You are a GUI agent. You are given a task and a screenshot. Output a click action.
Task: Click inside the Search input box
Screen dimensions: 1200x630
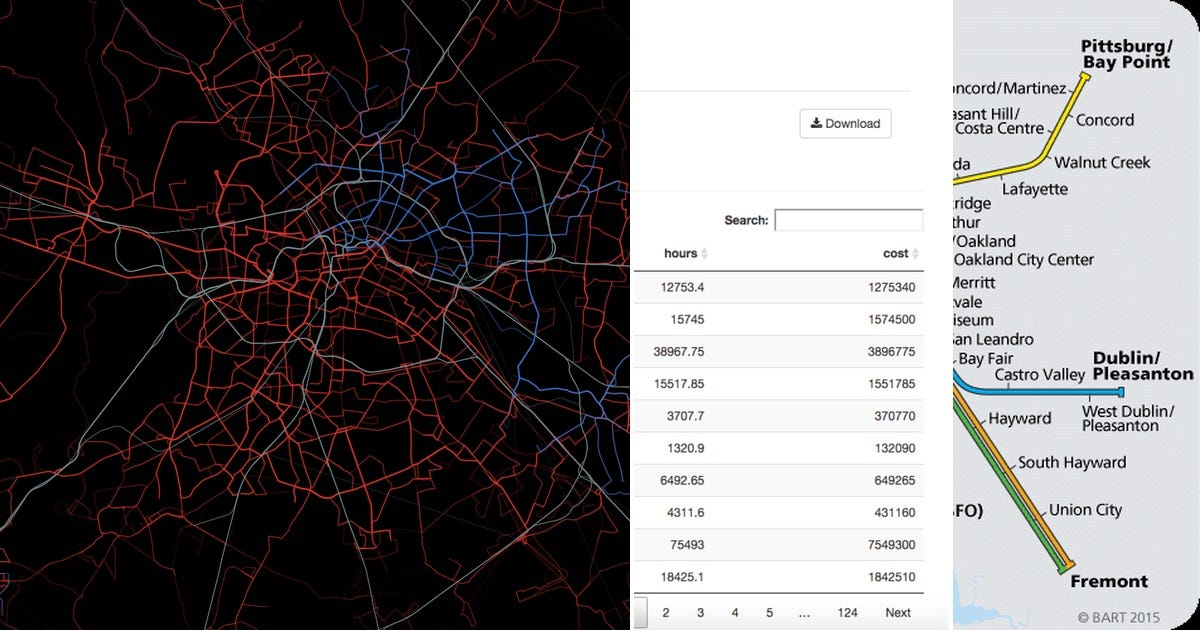coord(848,219)
